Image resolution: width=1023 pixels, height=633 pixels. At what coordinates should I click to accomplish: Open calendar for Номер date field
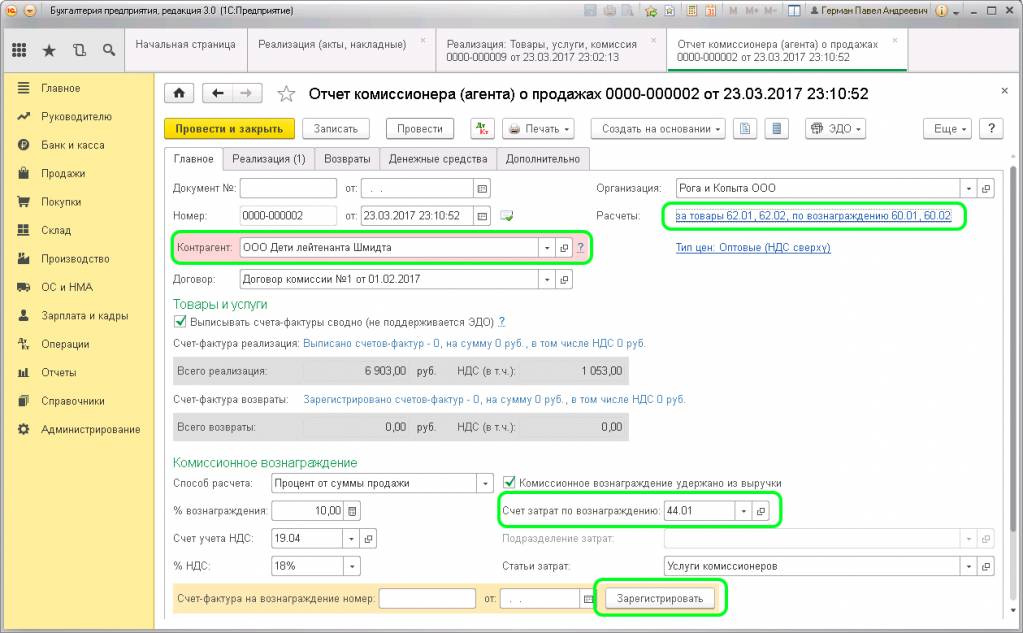tap(482, 216)
